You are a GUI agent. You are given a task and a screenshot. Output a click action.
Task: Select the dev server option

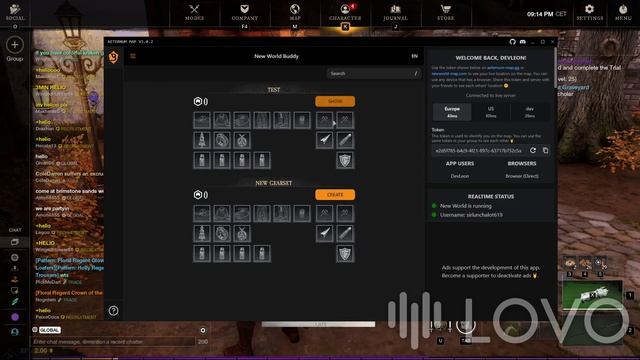coord(529,112)
